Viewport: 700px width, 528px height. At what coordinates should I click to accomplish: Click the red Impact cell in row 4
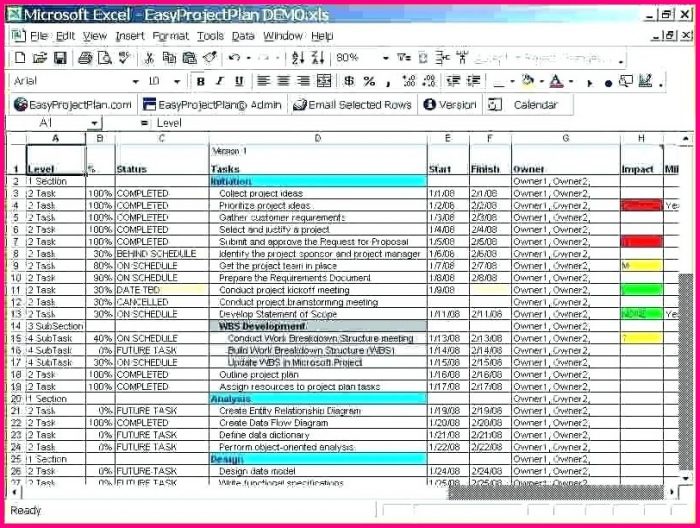coord(642,205)
